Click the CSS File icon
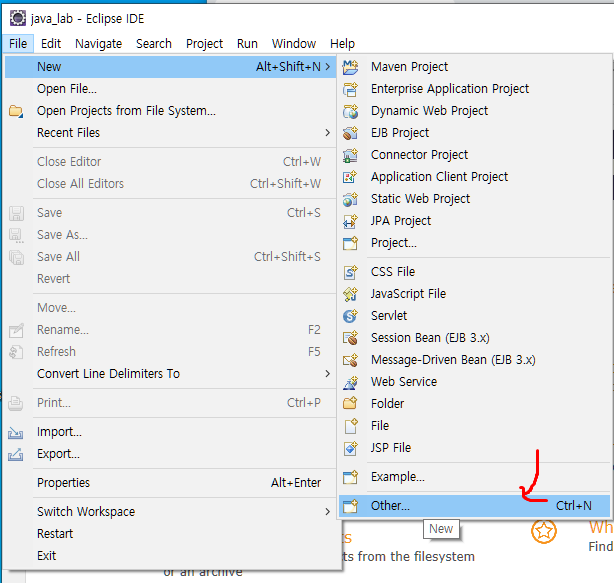The width and height of the screenshot is (614, 583). (x=350, y=272)
